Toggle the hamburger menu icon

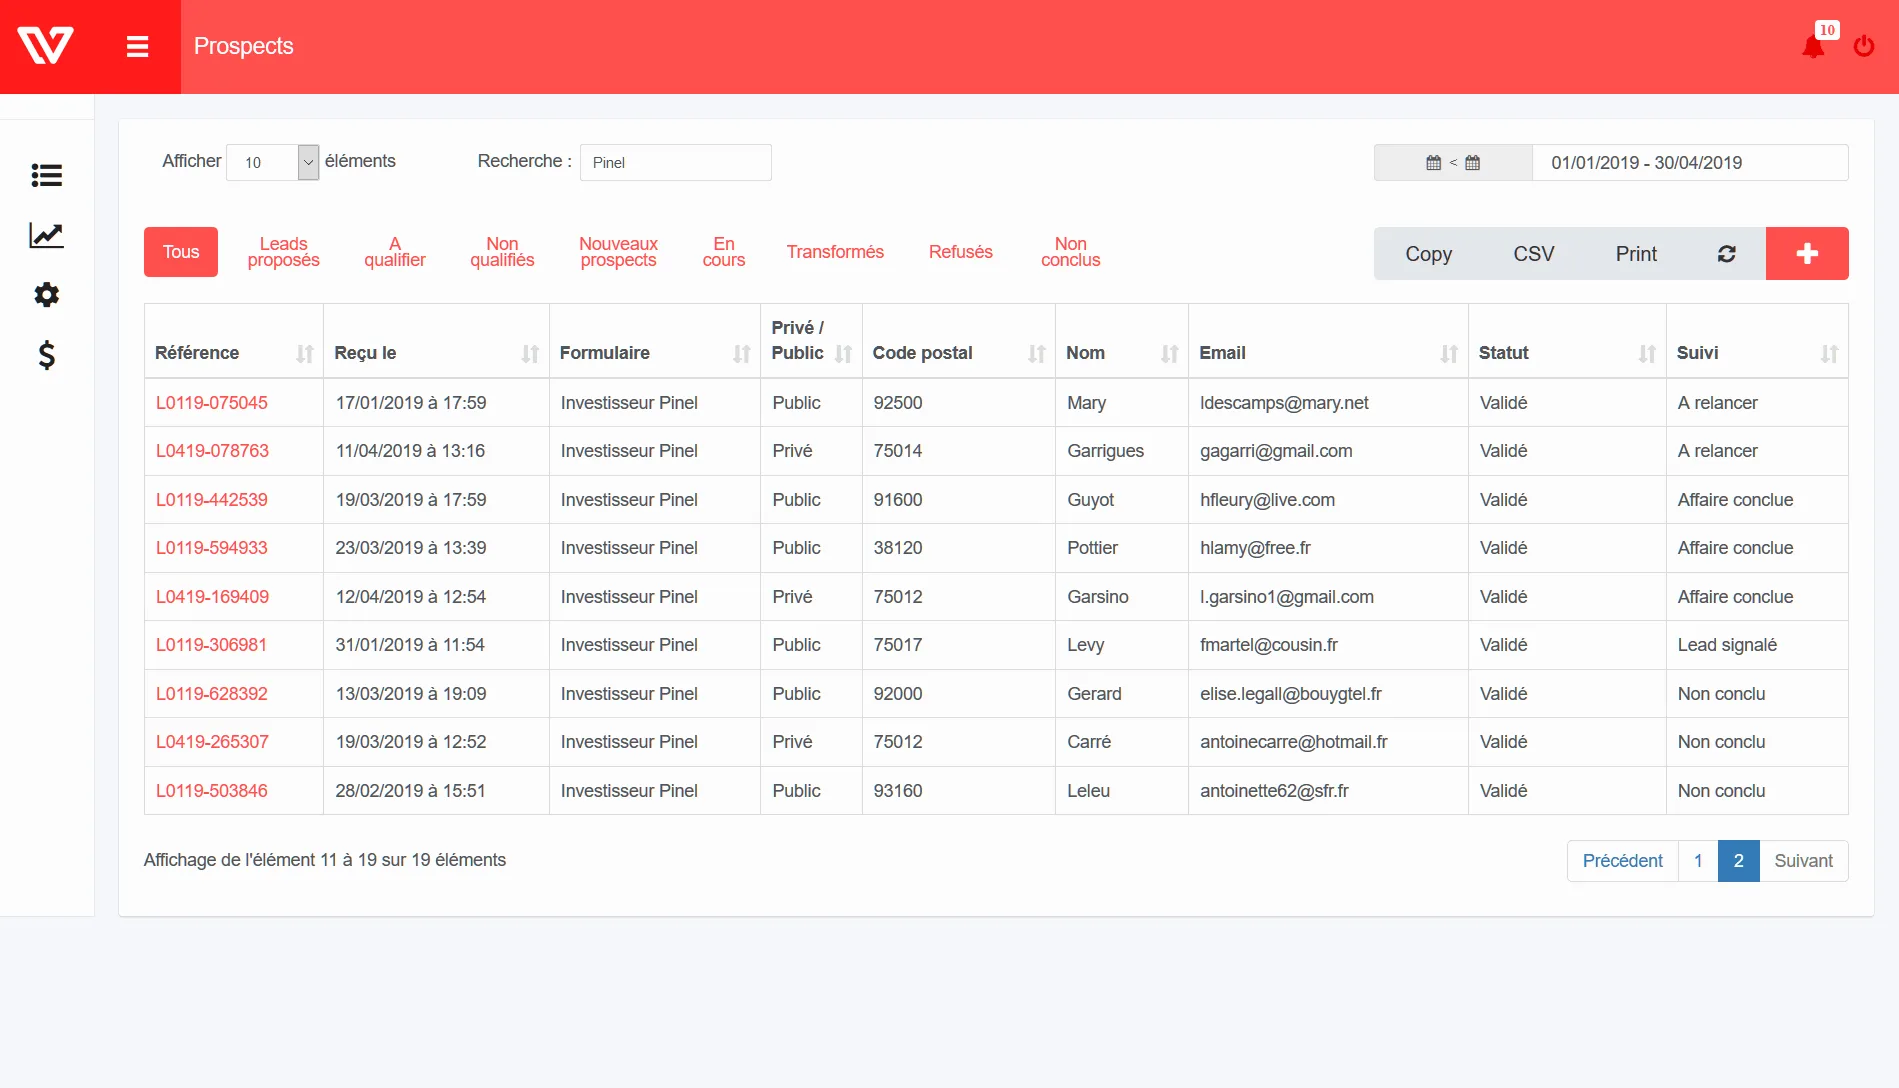138,46
